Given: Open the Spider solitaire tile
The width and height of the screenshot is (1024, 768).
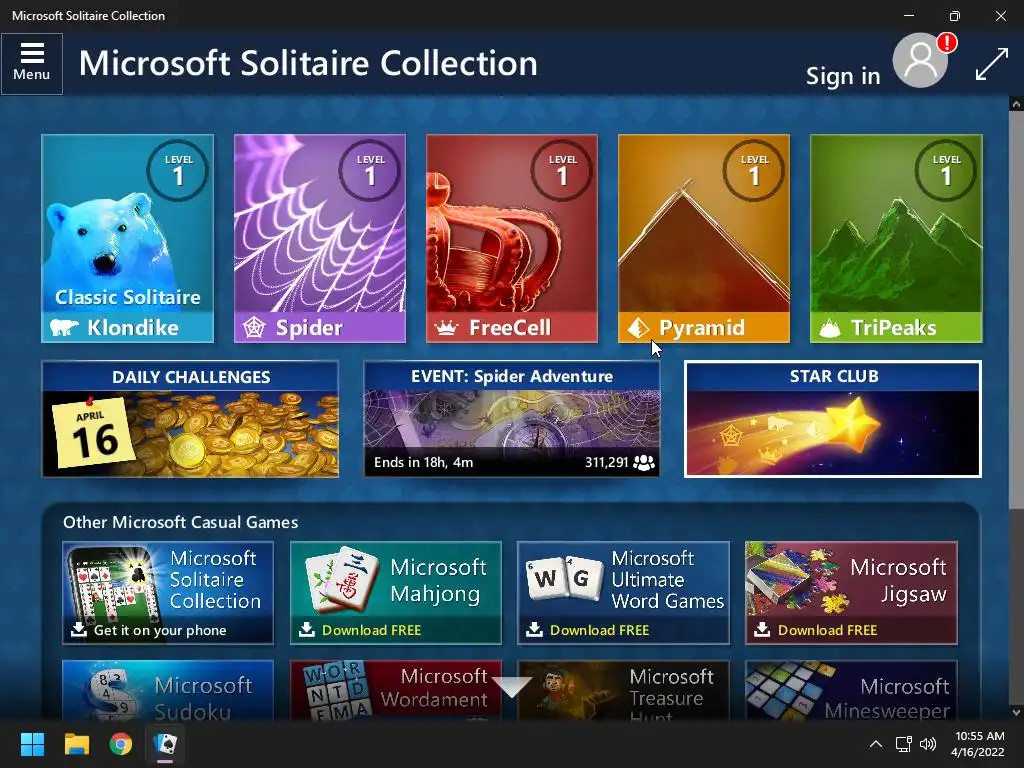Looking at the screenshot, I should [x=319, y=238].
